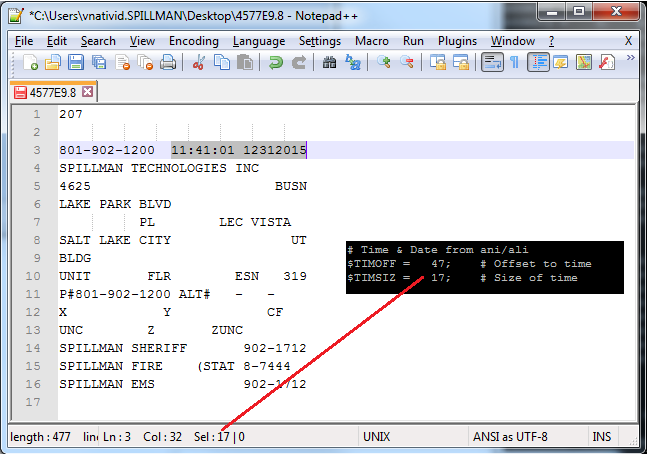The width and height of the screenshot is (647, 454).
Task: Click the Save All icon
Action: [x=99, y=63]
